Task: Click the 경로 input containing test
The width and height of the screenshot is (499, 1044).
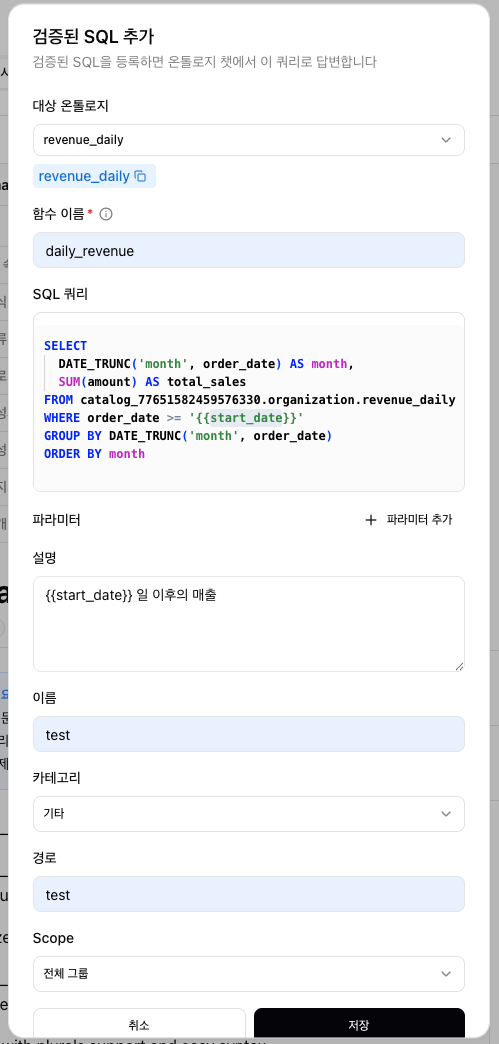Action: pyautogui.click(x=249, y=894)
